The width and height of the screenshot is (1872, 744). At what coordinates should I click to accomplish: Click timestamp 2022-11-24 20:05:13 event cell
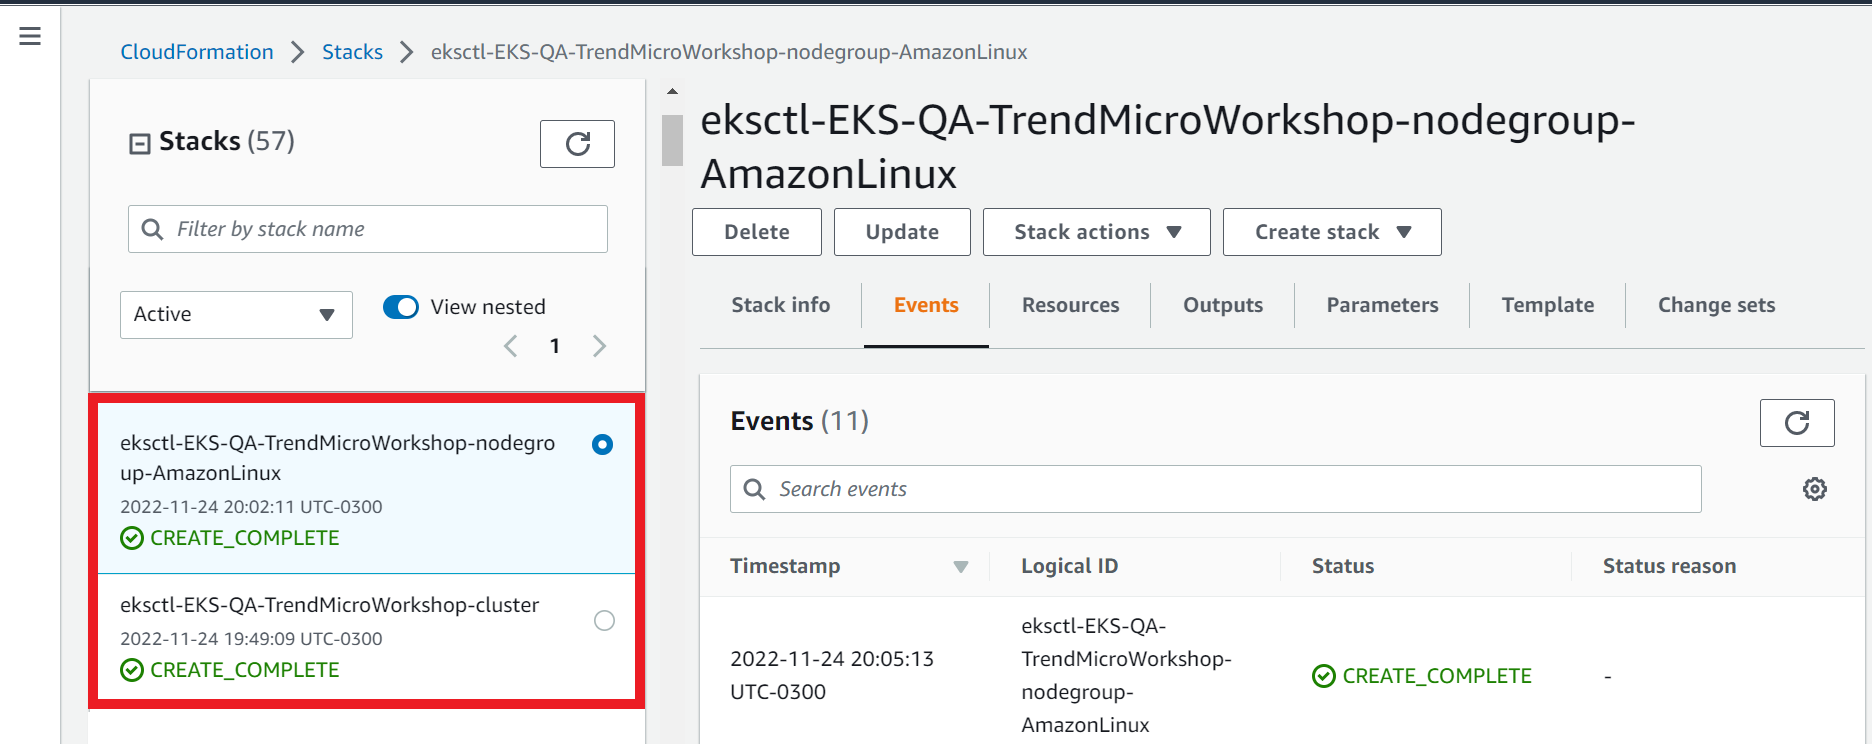(832, 675)
